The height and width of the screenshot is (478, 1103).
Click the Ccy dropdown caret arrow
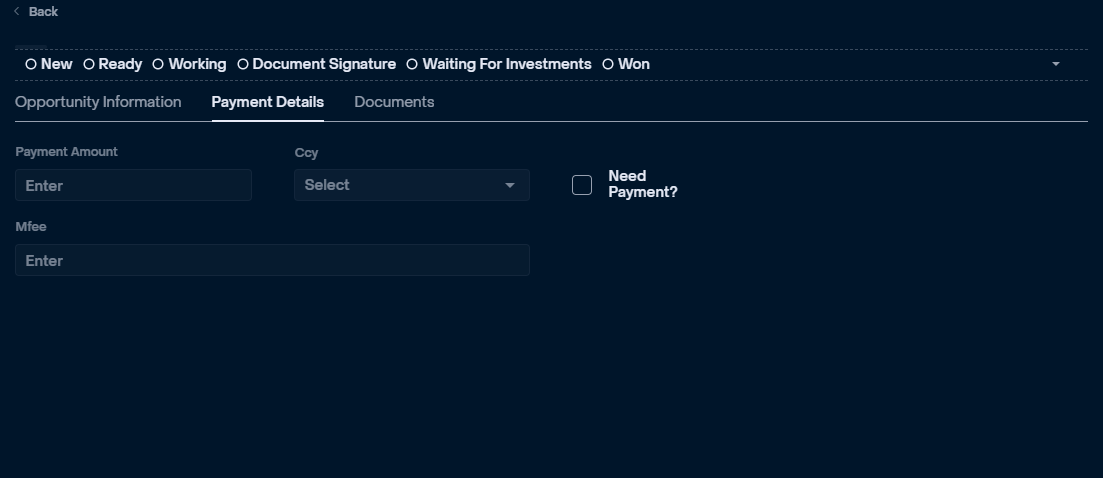click(x=510, y=186)
